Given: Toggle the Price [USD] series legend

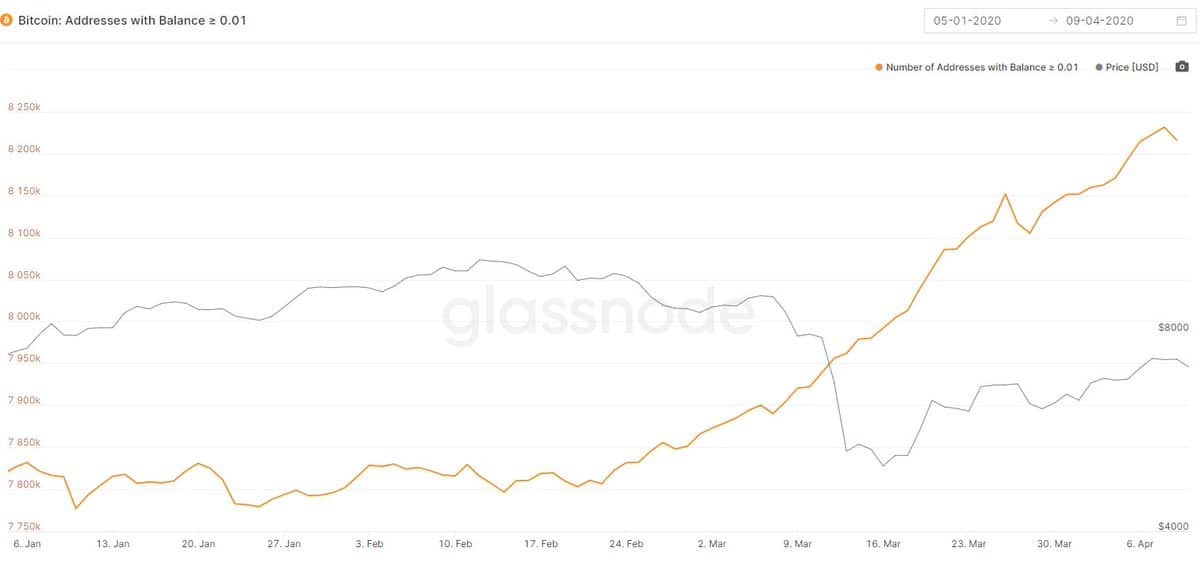Looking at the screenshot, I should tap(1132, 67).
